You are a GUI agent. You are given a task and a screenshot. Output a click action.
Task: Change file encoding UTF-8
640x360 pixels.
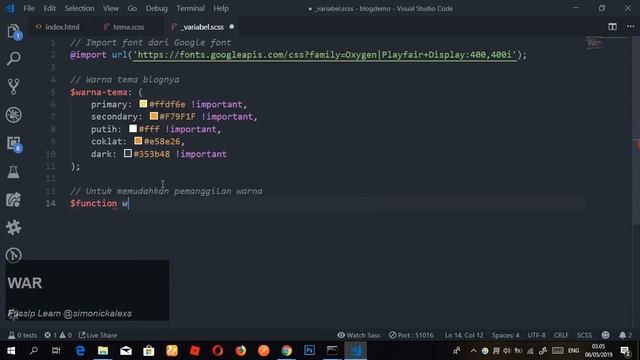tap(536, 335)
